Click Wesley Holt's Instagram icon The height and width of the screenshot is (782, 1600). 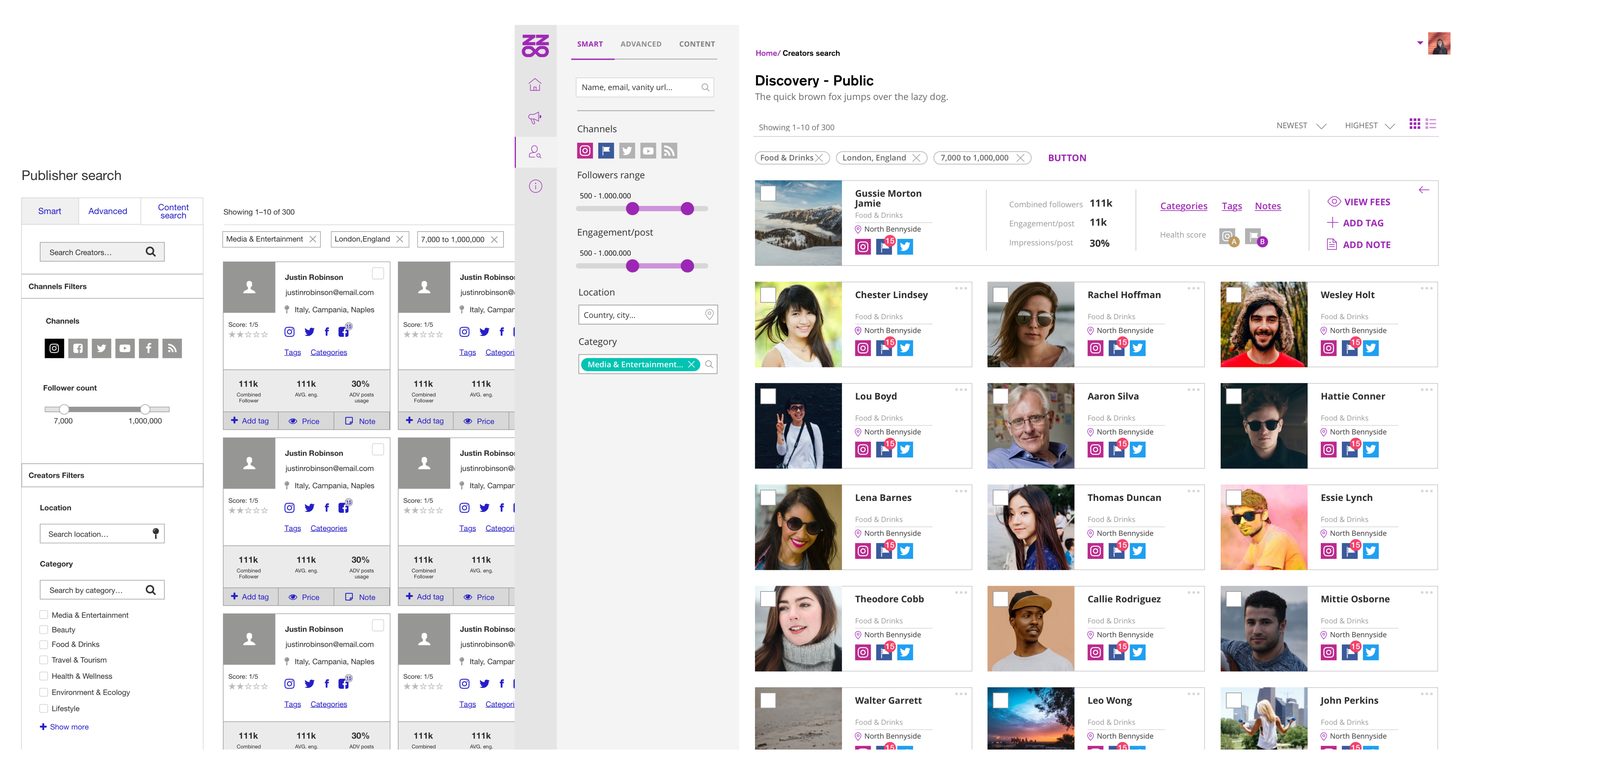[x=1328, y=348]
